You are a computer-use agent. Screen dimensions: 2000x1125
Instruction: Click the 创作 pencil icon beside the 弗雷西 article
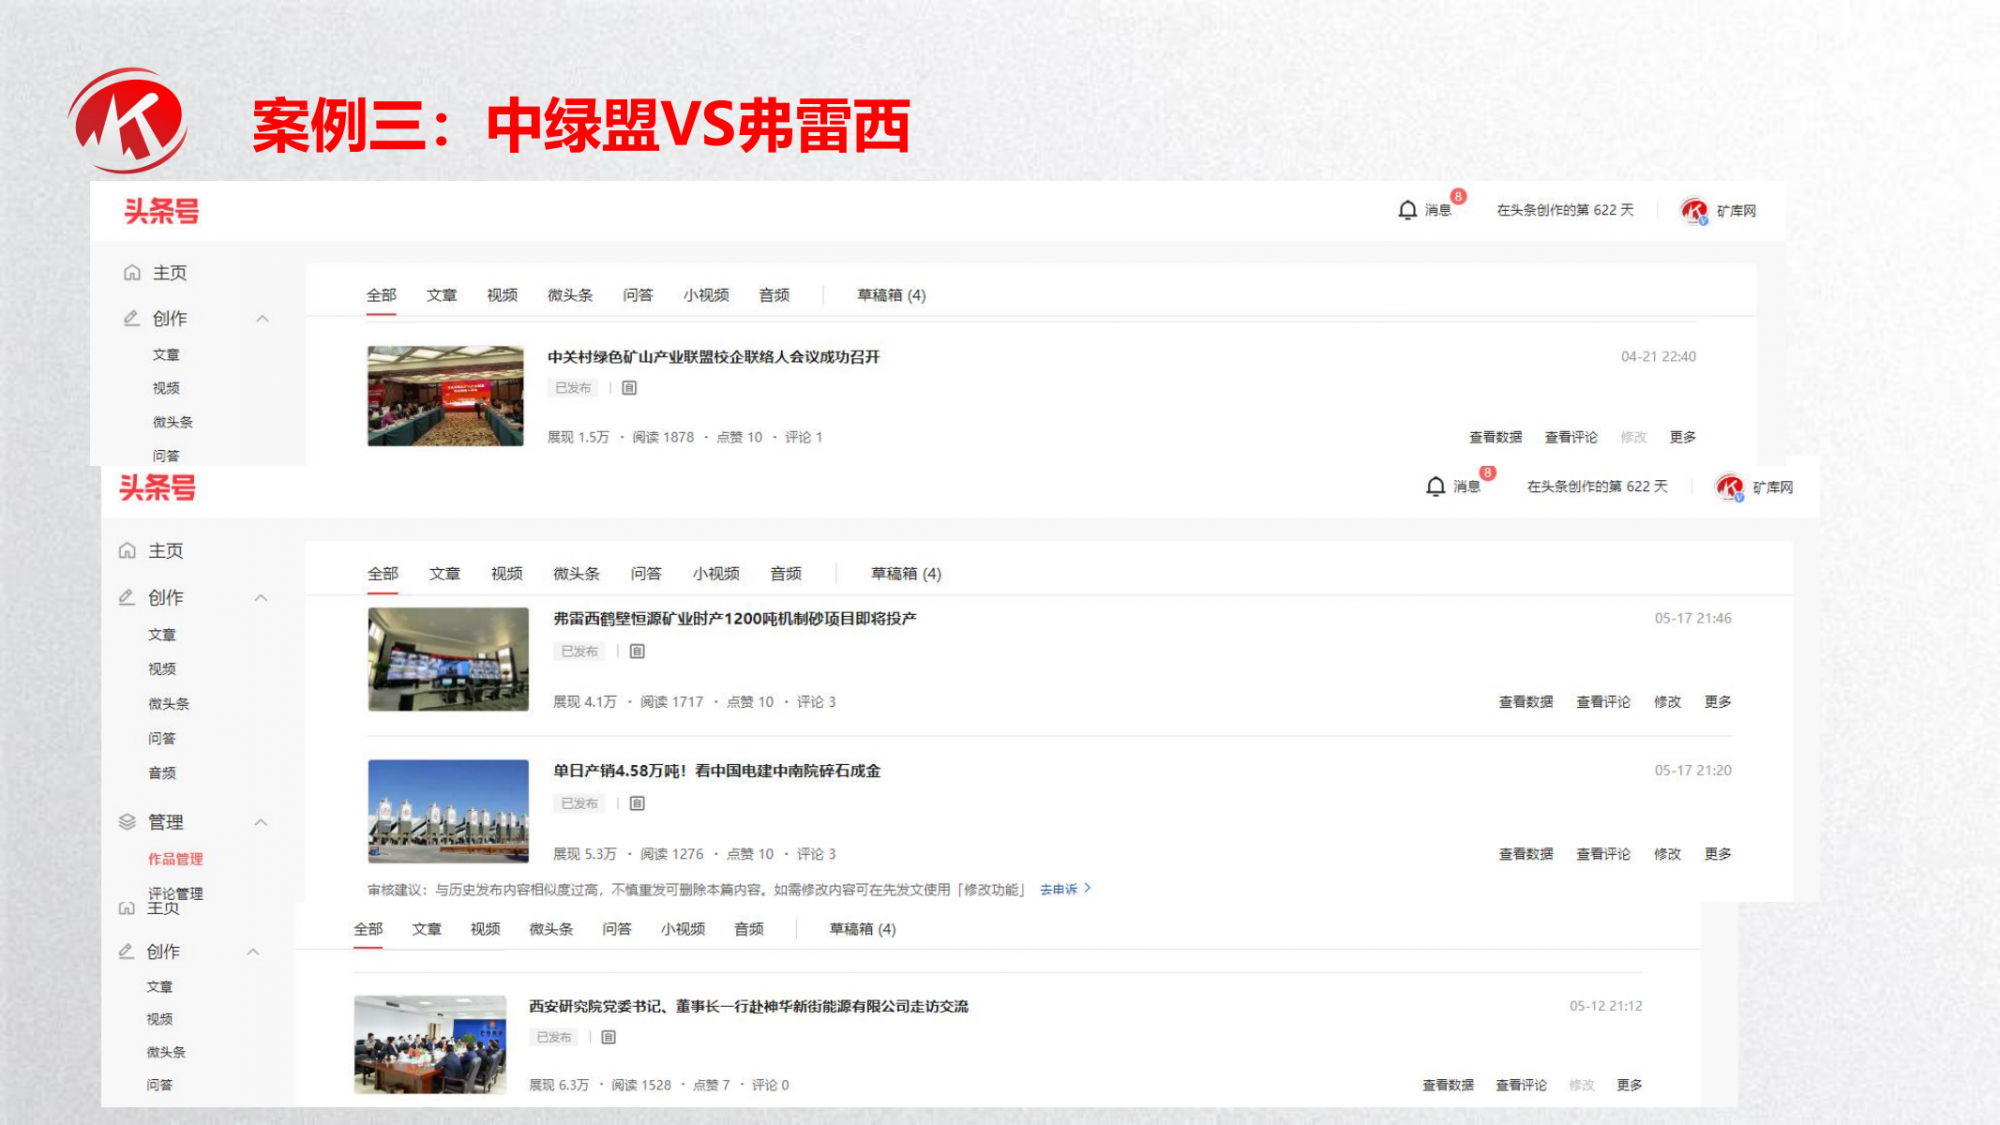127,597
